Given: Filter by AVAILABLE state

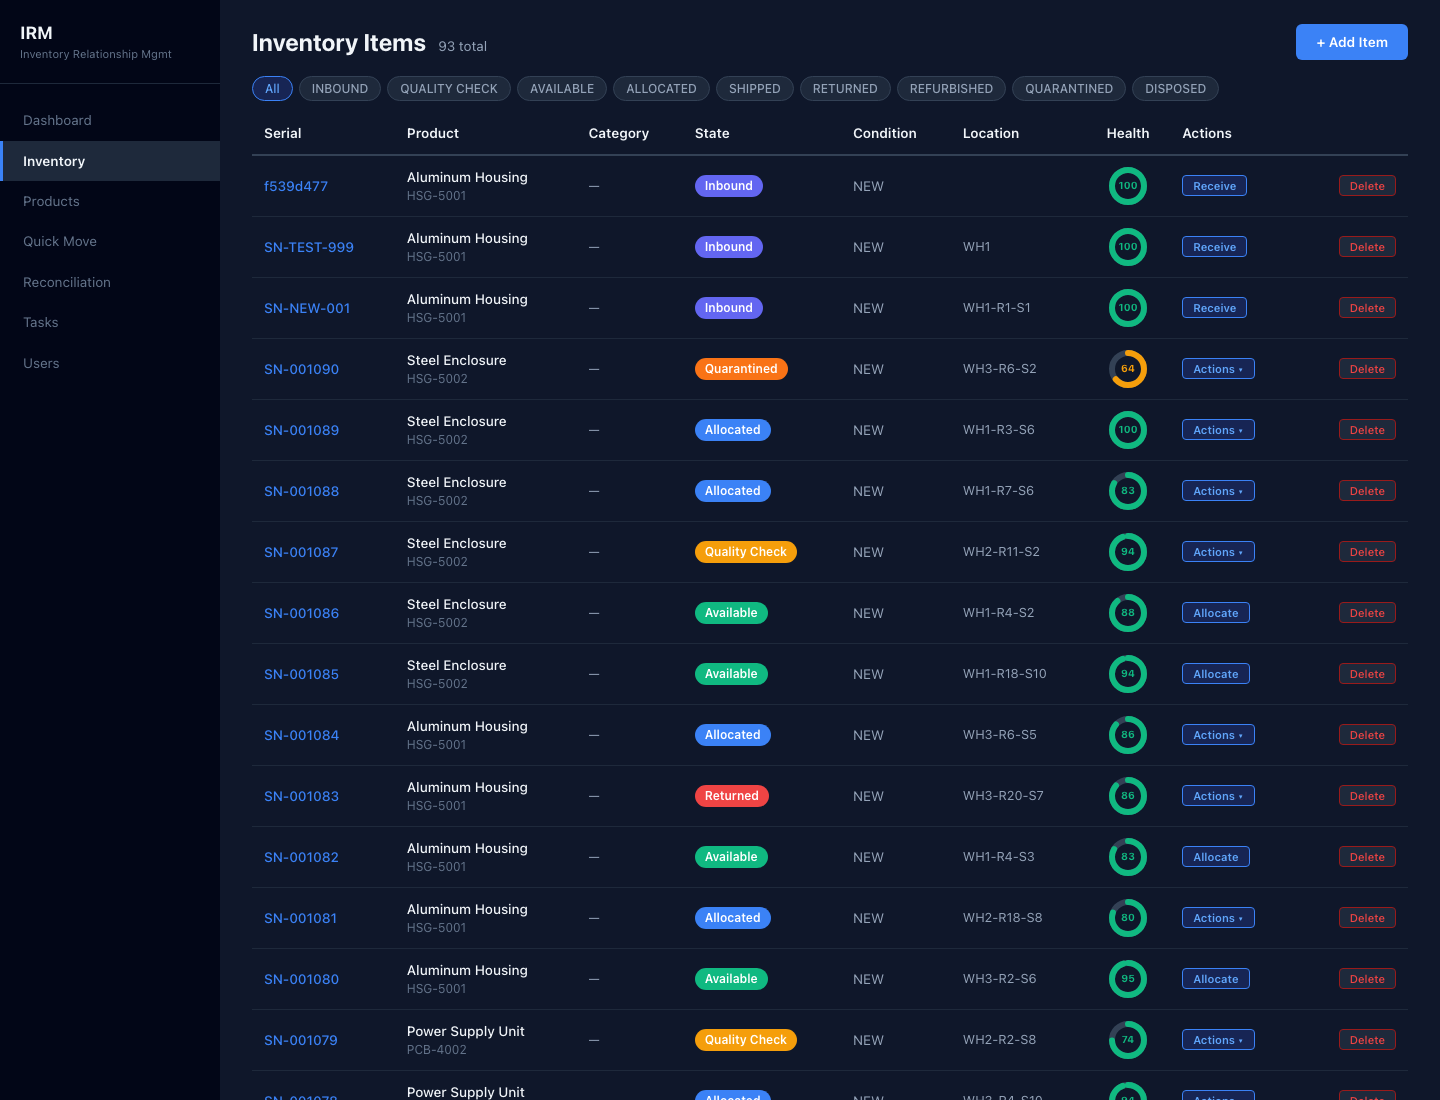Looking at the screenshot, I should click(x=562, y=89).
